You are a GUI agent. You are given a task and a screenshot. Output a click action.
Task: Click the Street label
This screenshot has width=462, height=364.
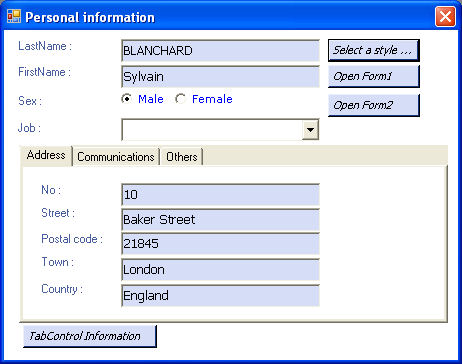pos(58,213)
